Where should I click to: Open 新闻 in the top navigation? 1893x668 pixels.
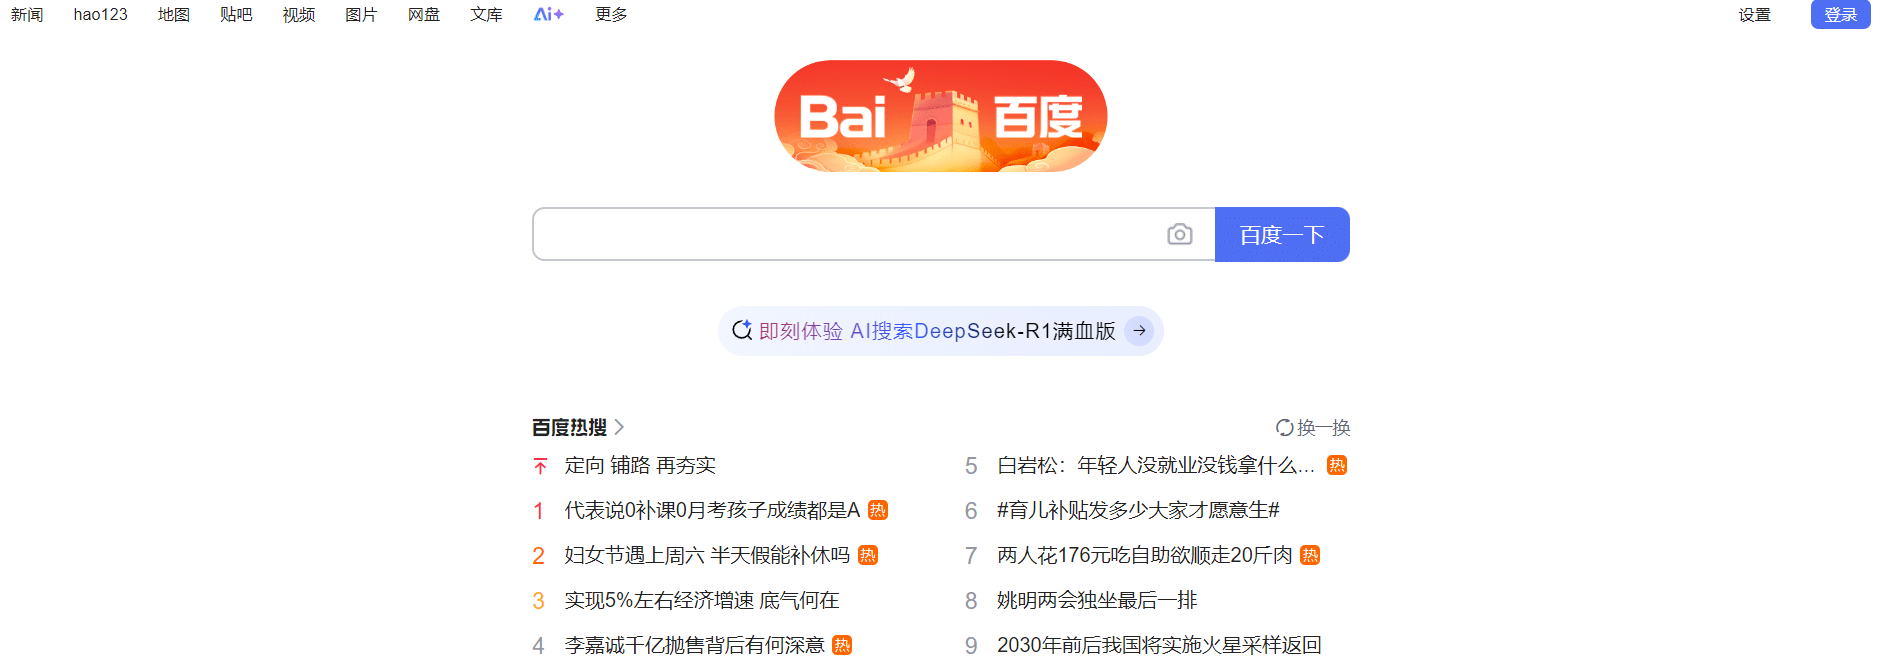(x=27, y=14)
